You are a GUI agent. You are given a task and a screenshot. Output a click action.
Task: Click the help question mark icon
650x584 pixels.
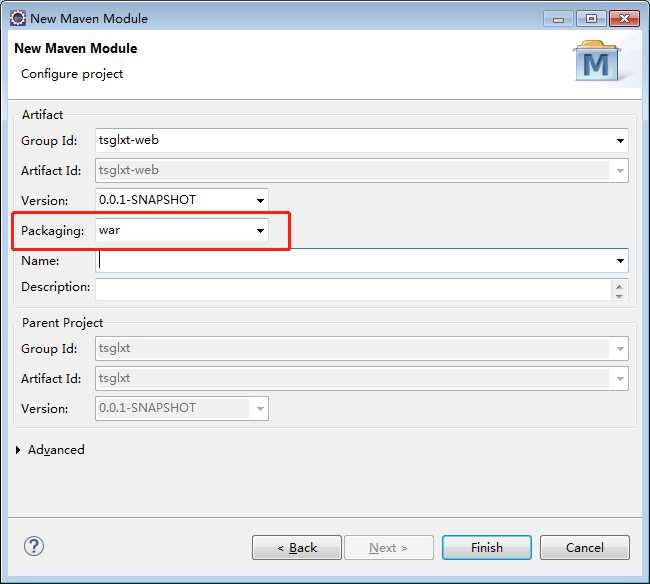(34, 546)
